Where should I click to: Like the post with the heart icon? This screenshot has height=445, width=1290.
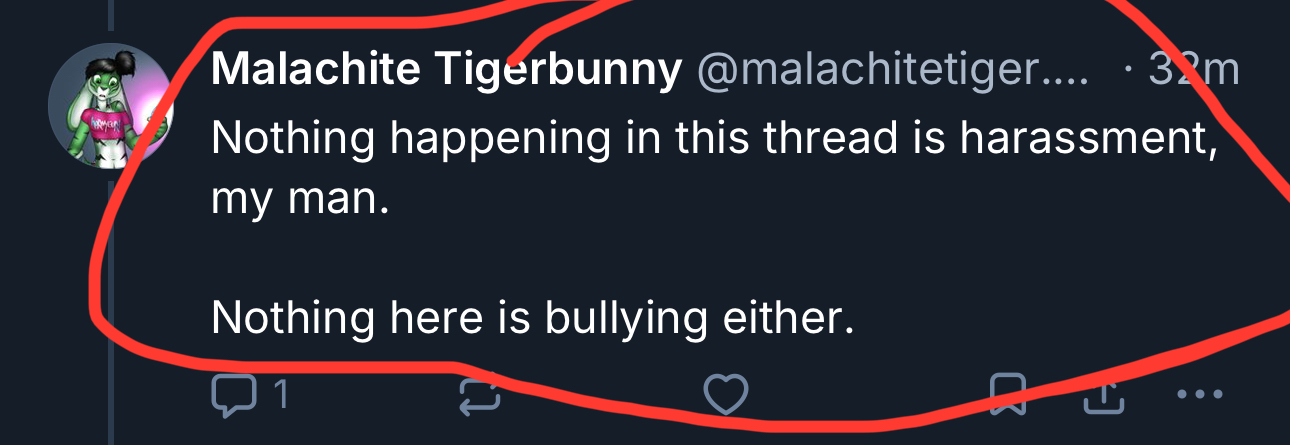coord(725,395)
